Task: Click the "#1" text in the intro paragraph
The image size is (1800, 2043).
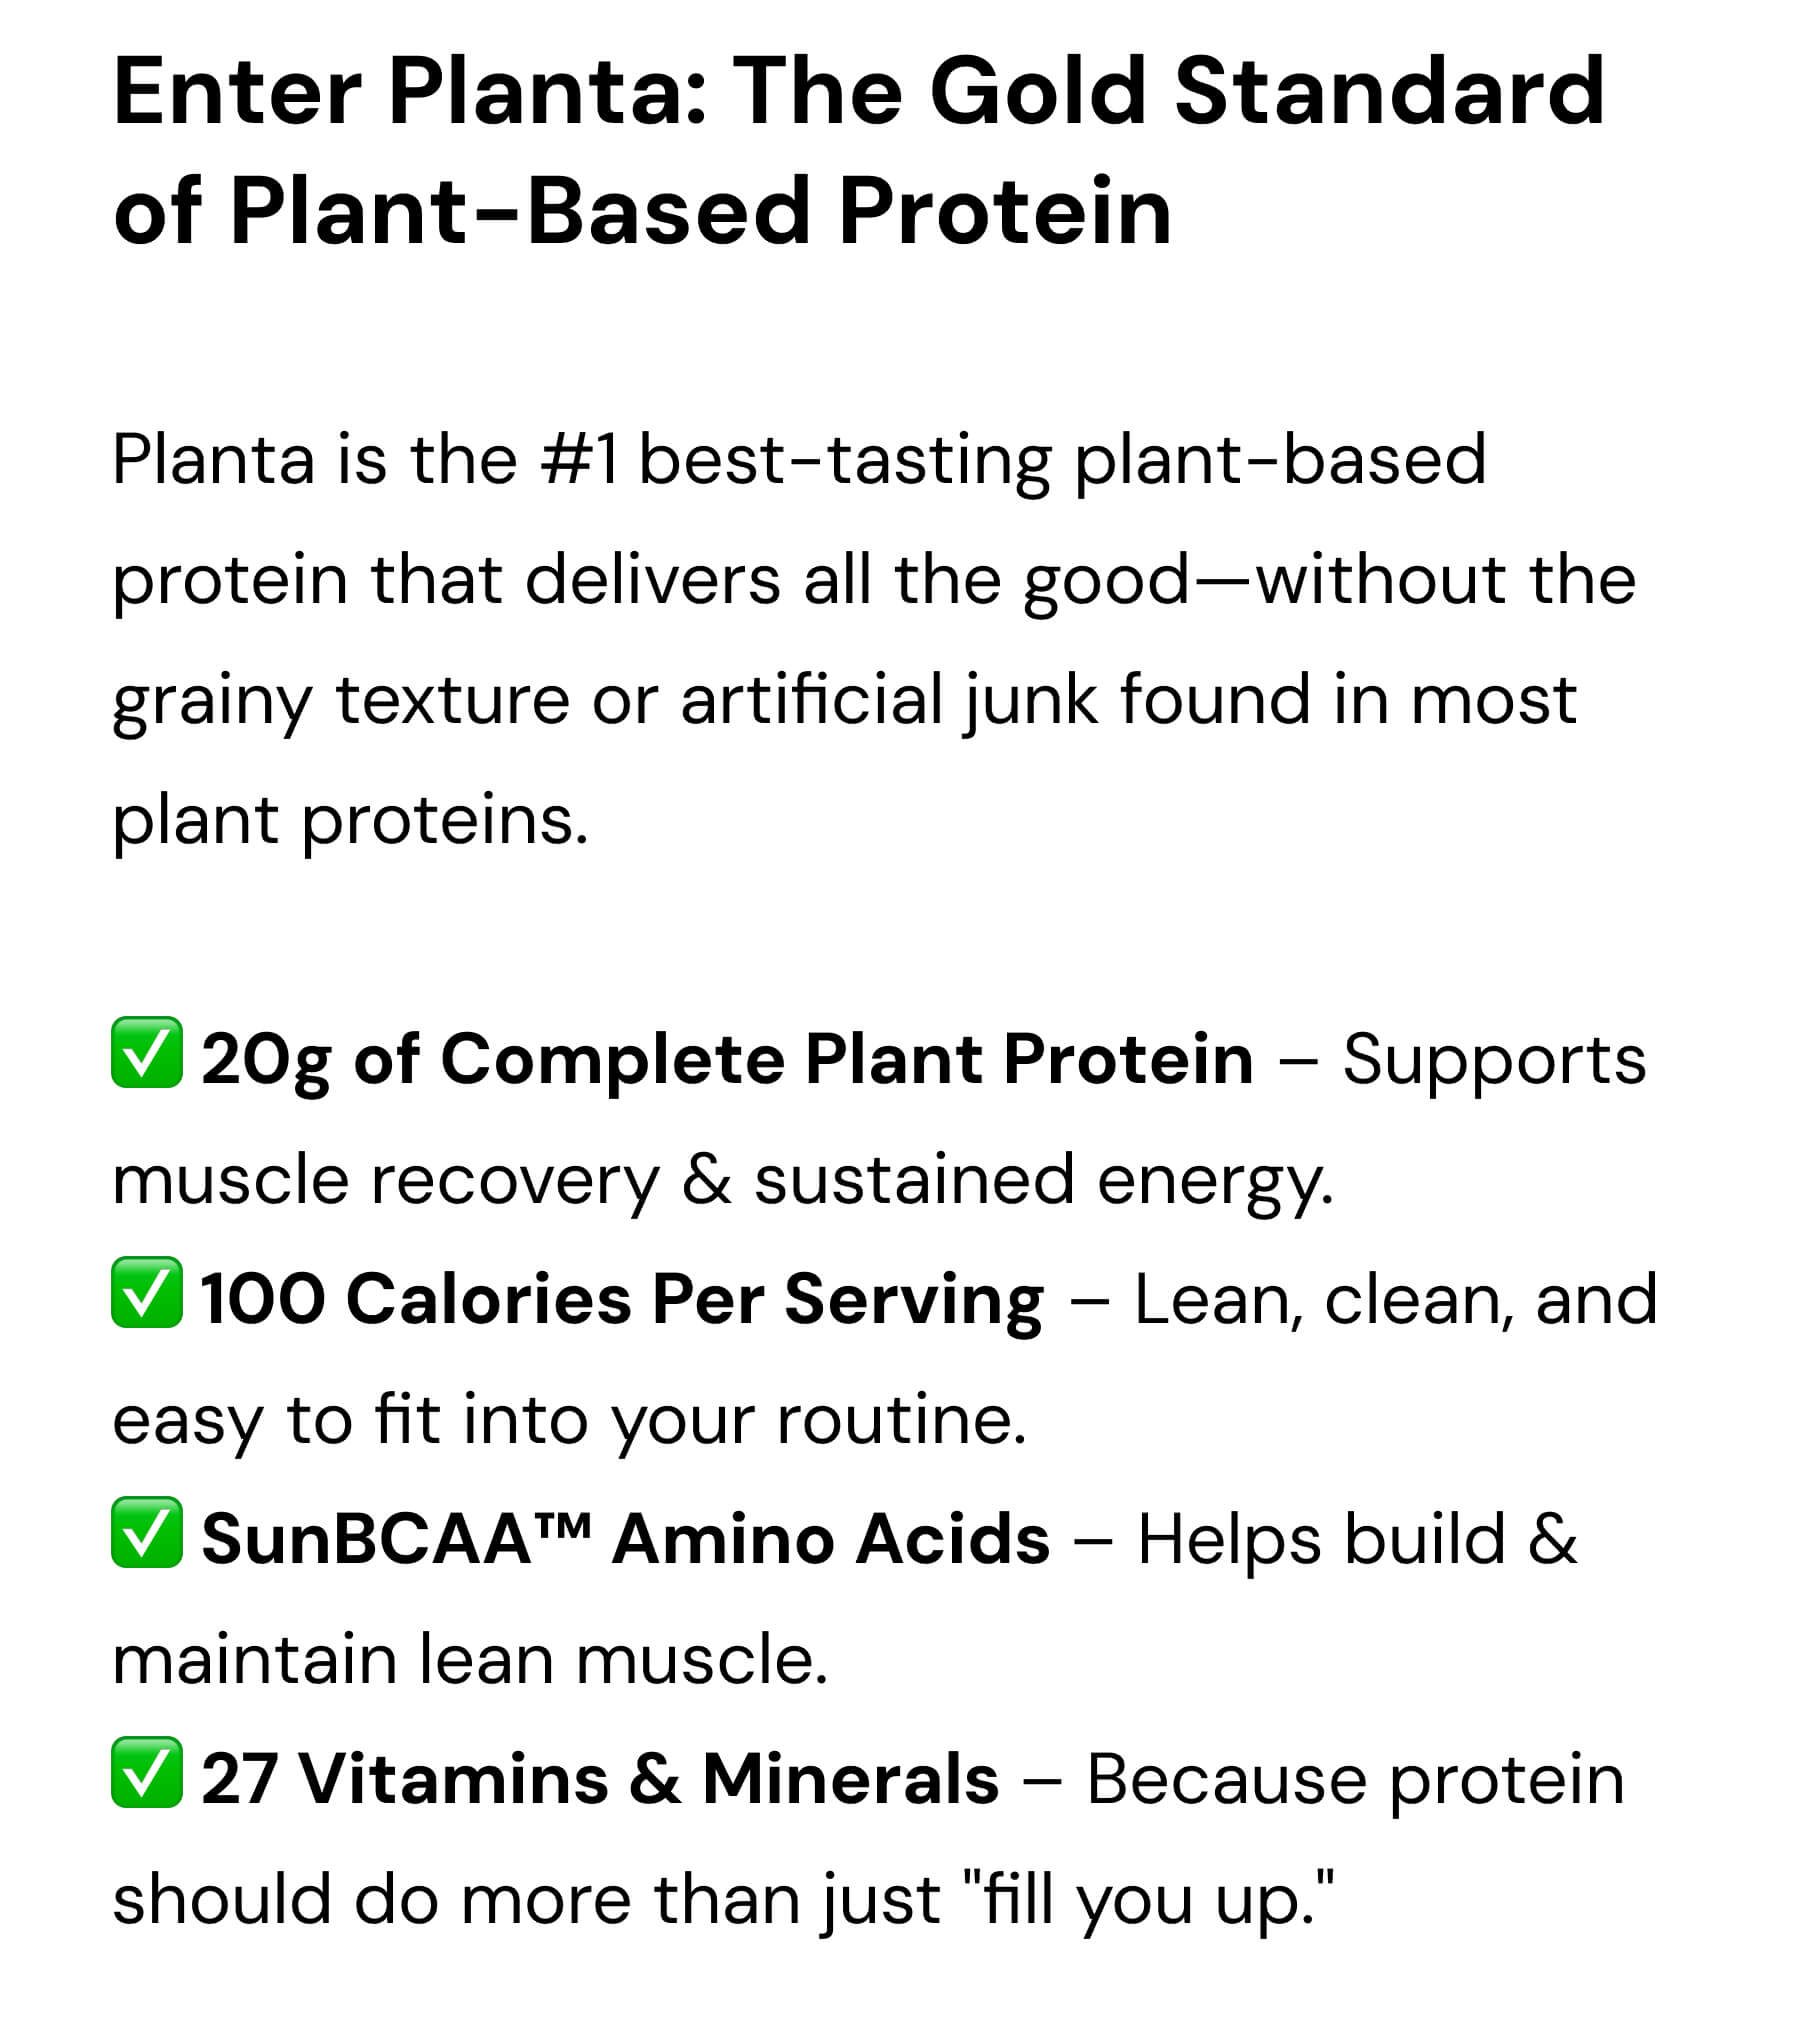Action: (x=579, y=460)
